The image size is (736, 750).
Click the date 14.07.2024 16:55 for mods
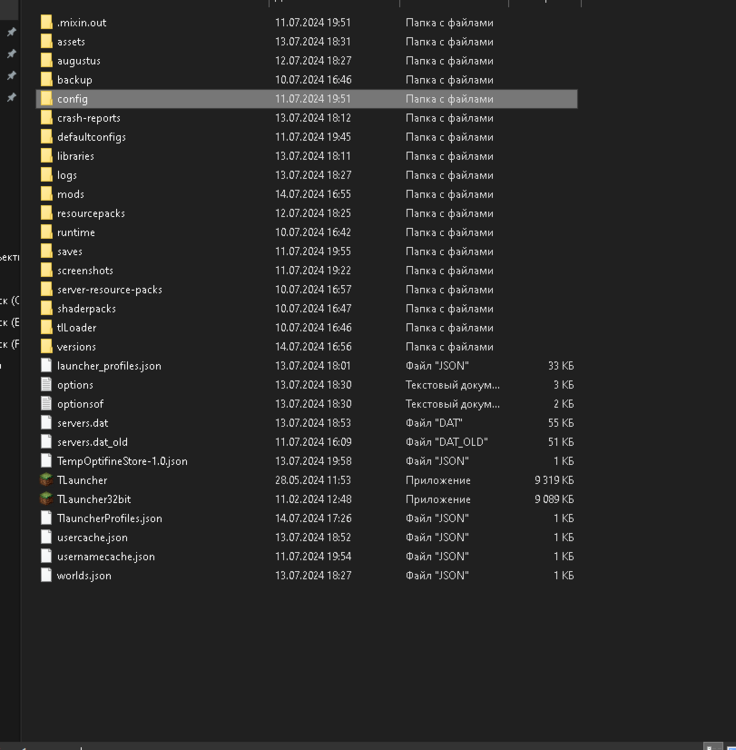tap(313, 194)
